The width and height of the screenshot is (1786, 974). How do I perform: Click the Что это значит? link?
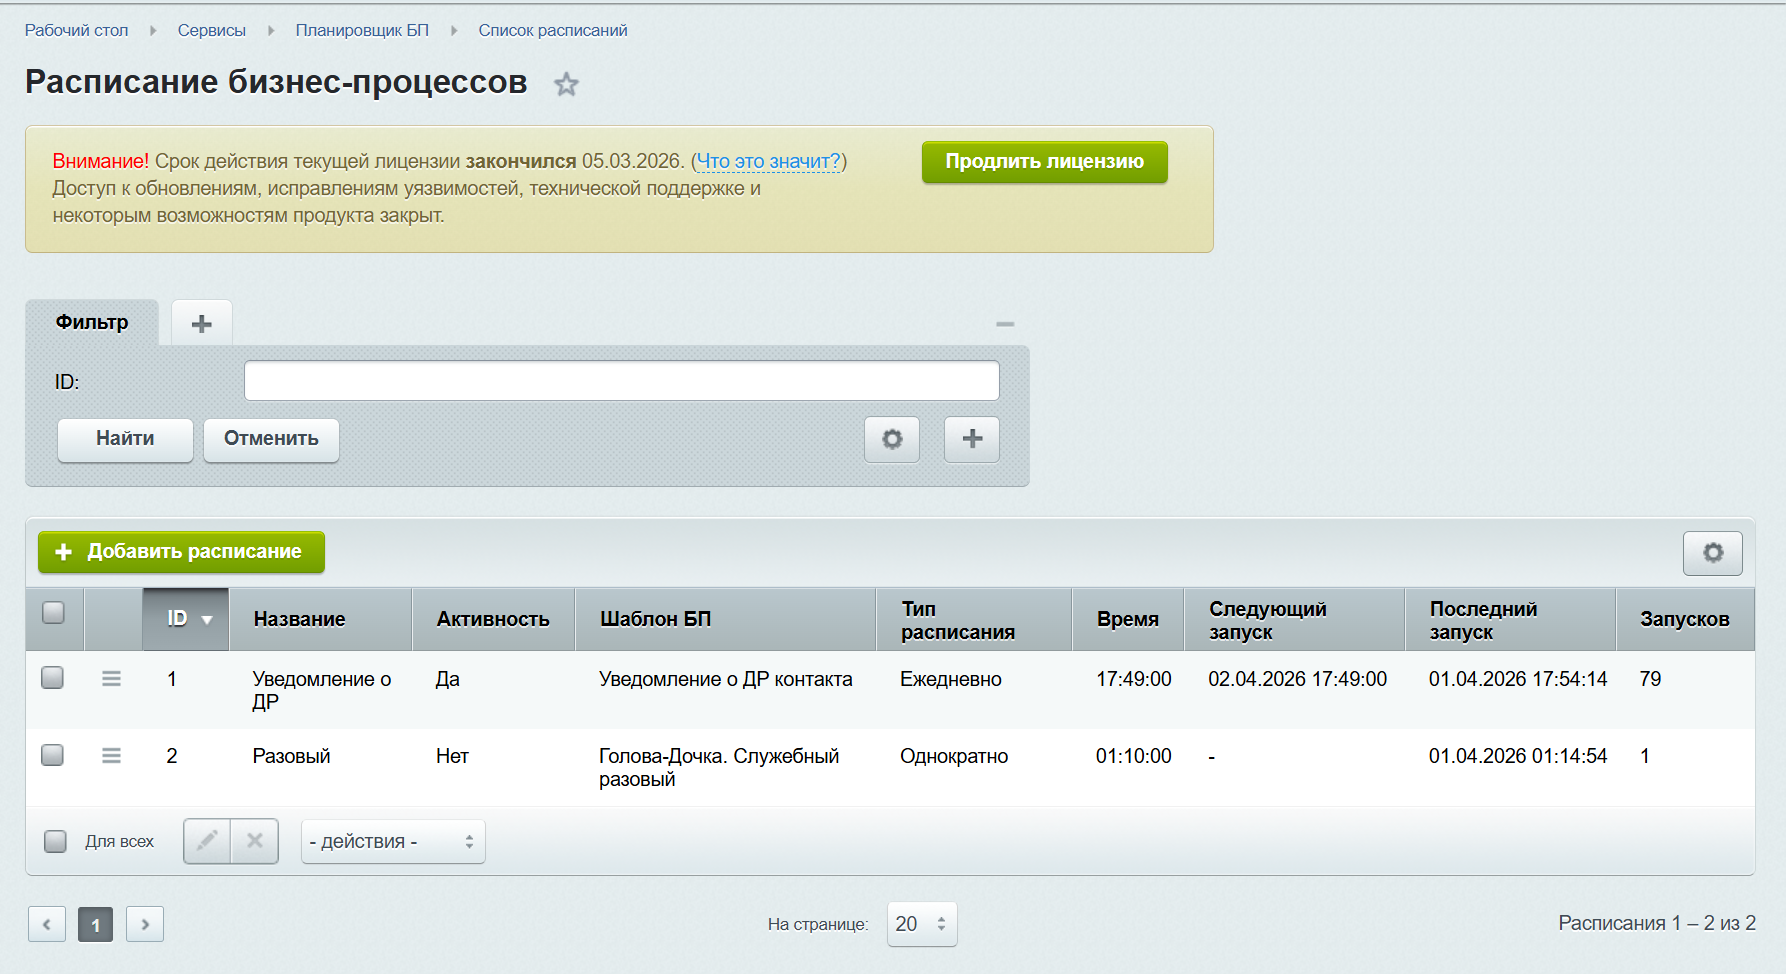click(769, 161)
